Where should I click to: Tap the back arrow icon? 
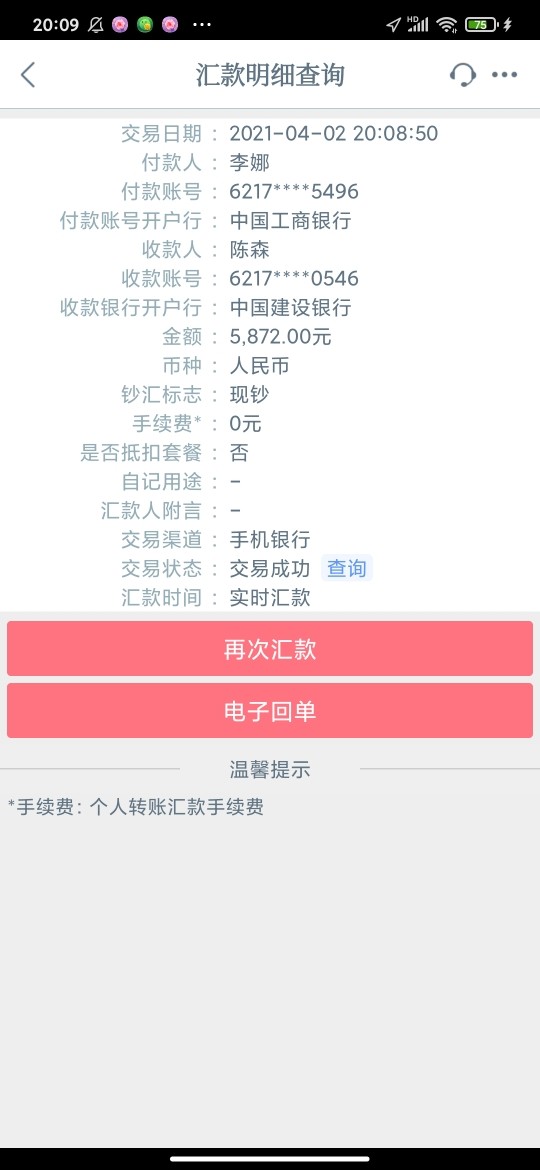28,75
